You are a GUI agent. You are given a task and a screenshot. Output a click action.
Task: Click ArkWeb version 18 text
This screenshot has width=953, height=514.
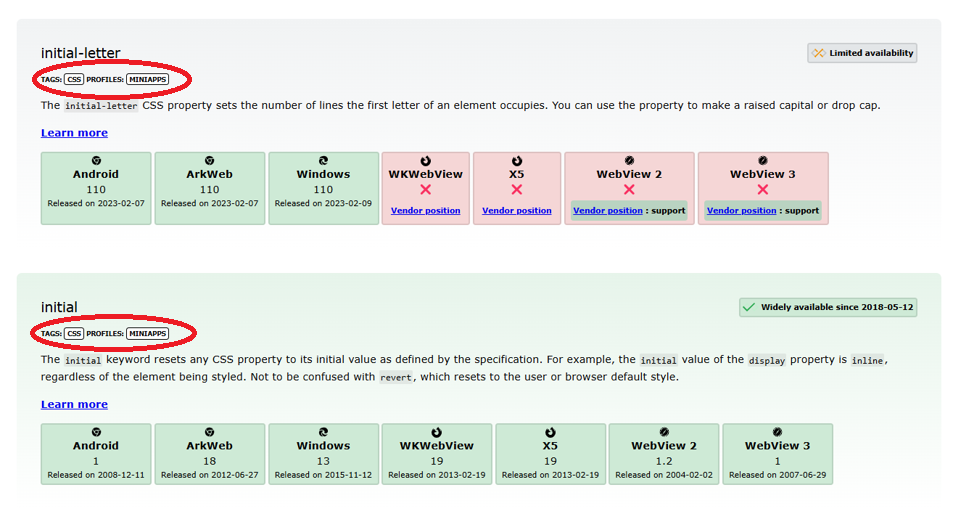pos(210,461)
